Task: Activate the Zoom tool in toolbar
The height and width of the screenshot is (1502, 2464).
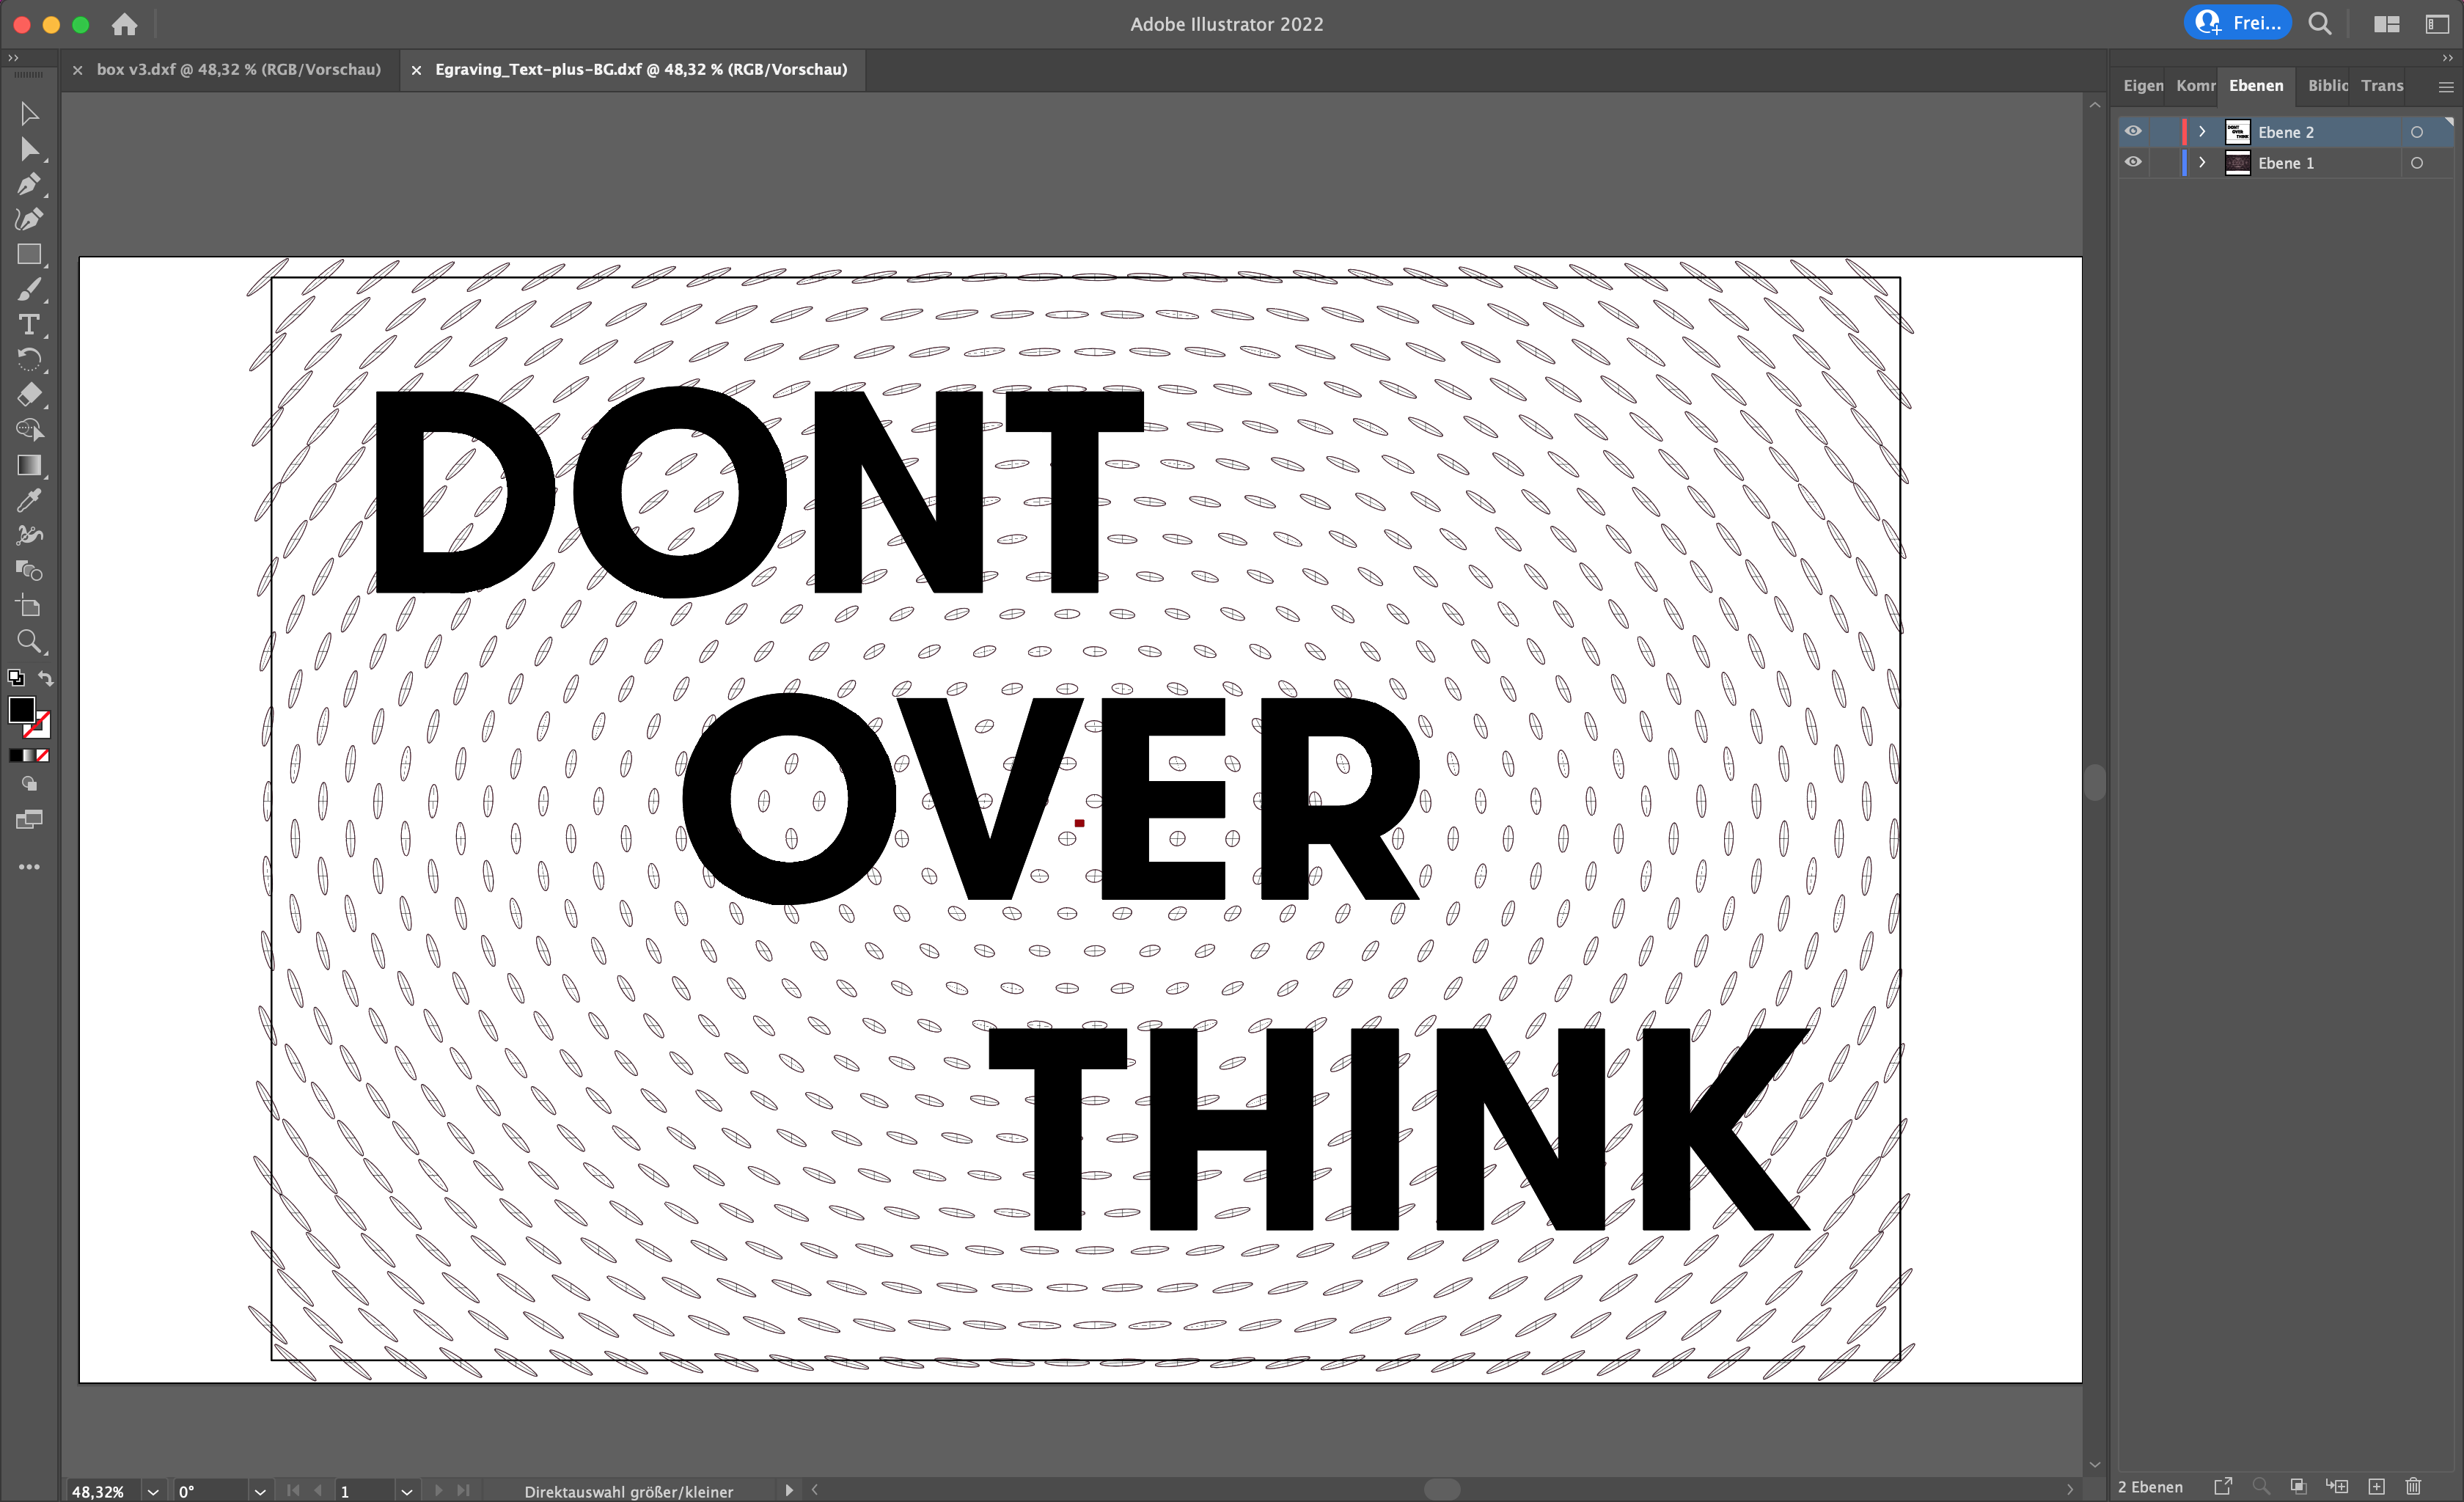Action: [x=28, y=641]
